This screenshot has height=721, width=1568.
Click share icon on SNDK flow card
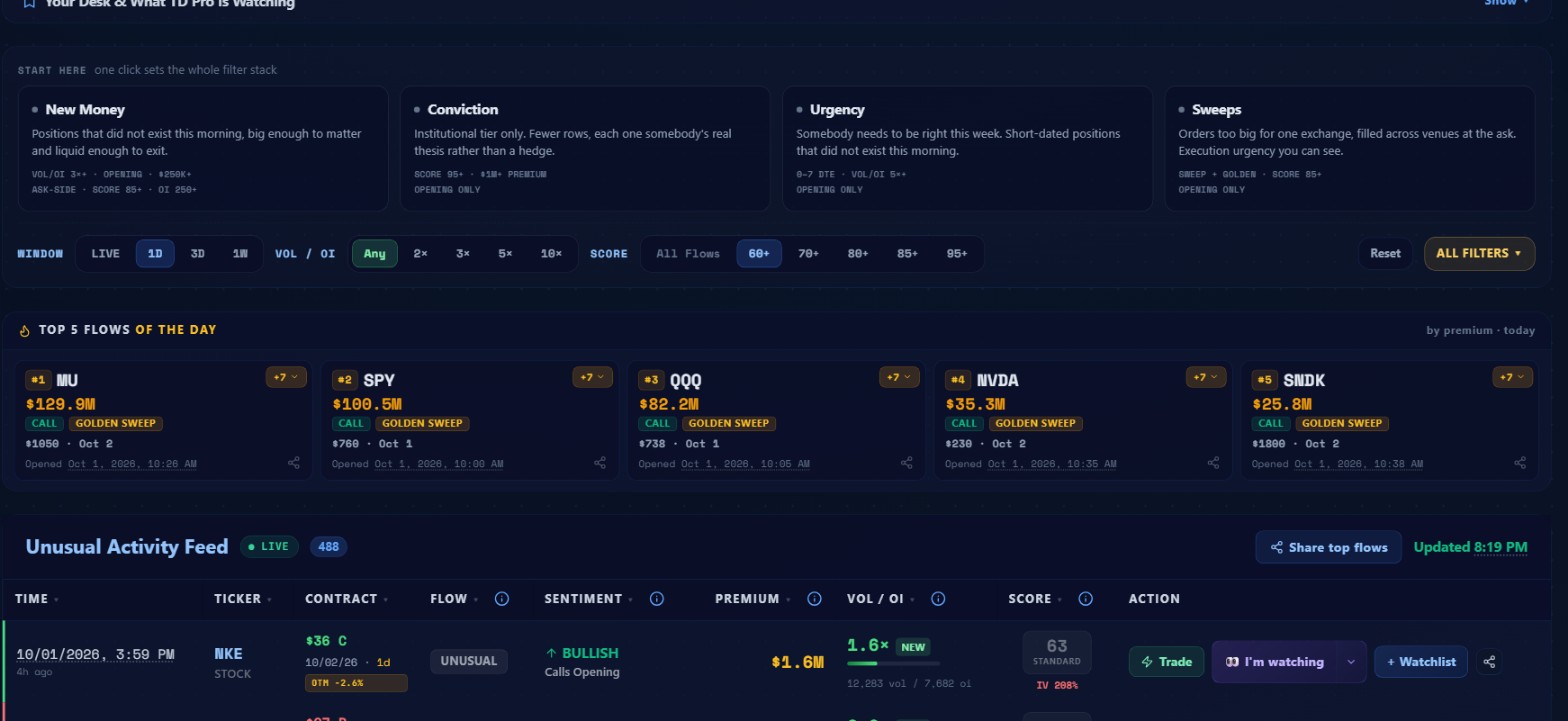[x=1520, y=463]
